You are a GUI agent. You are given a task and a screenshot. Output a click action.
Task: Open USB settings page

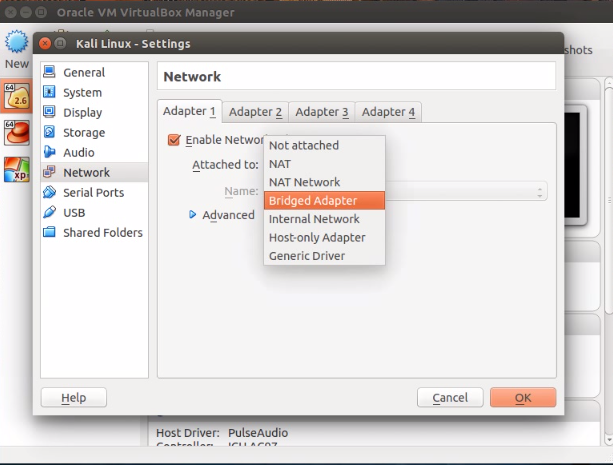(94, 212)
